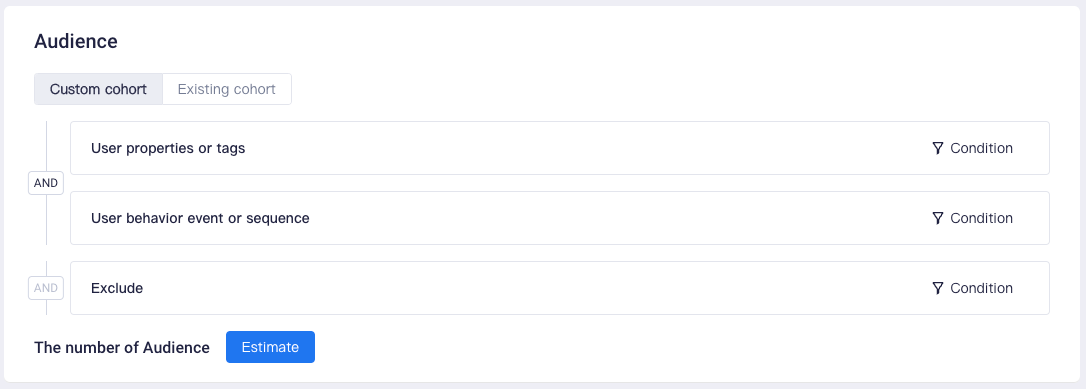Screen dimensions: 1086x389
Task: Select the User properties or tags label
Action: pos(168,148)
